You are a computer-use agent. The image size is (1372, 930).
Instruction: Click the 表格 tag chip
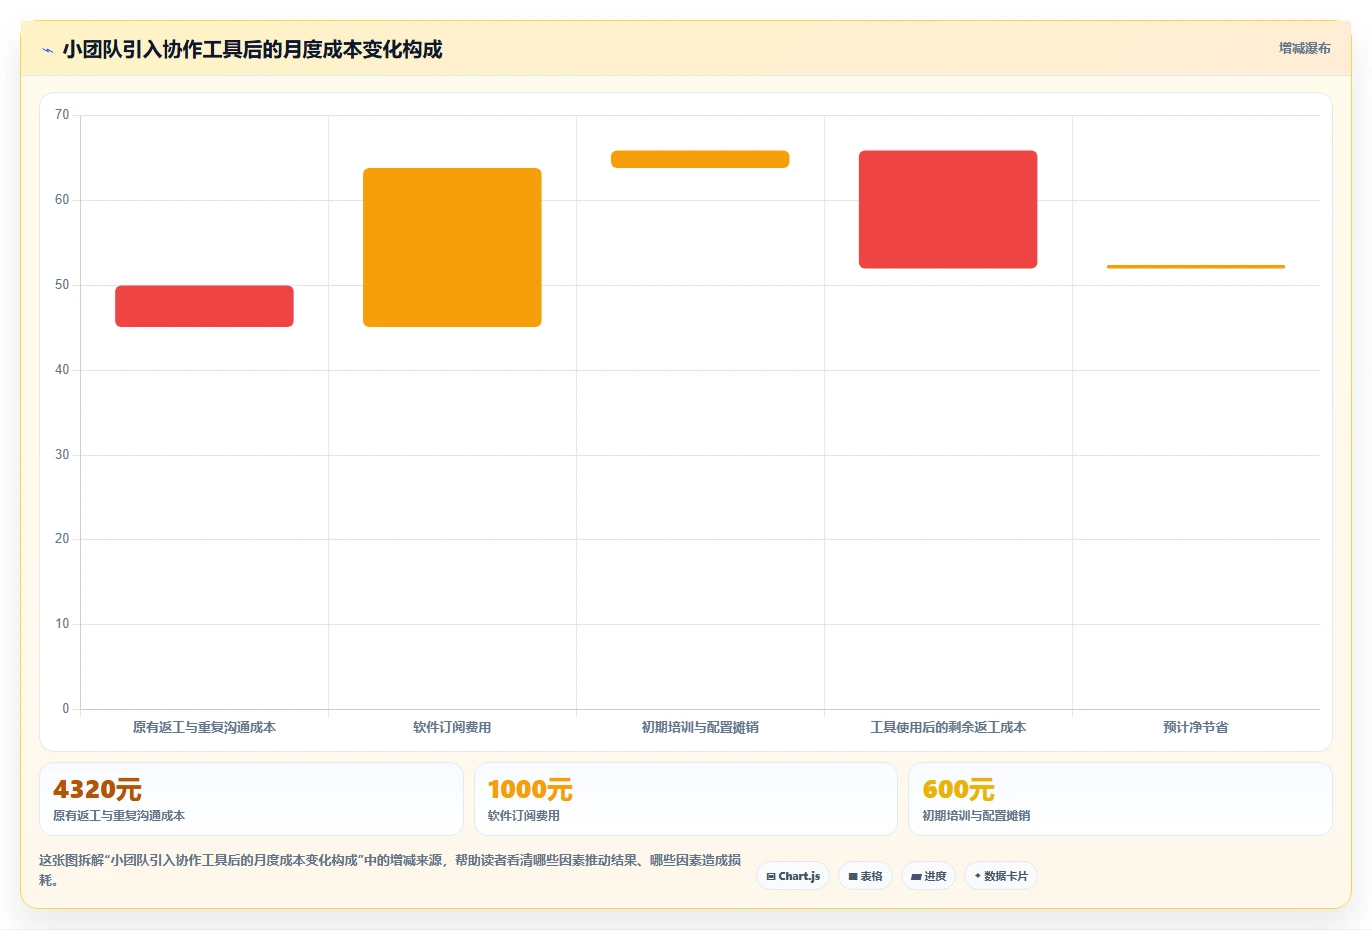click(x=865, y=876)
